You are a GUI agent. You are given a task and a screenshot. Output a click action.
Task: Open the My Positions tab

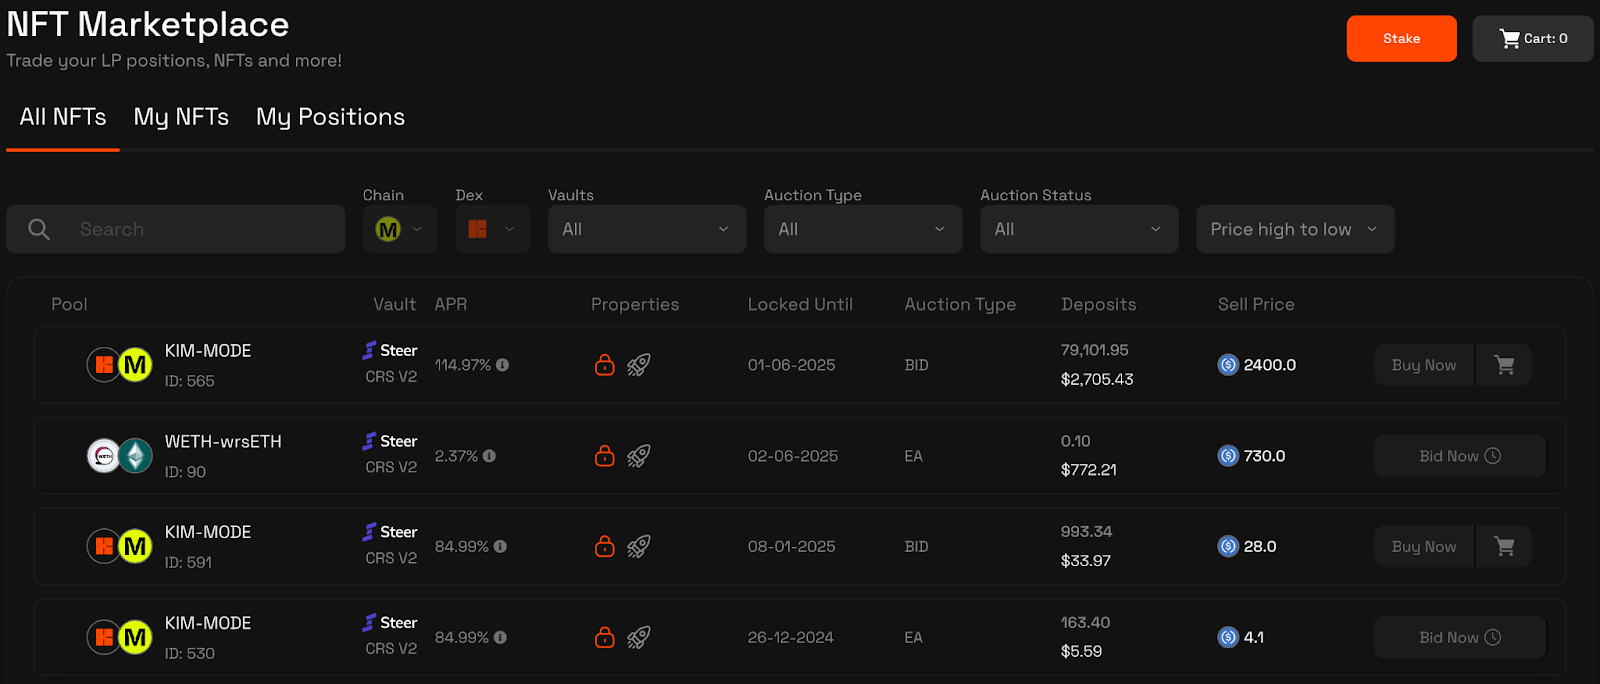(330, 117)
